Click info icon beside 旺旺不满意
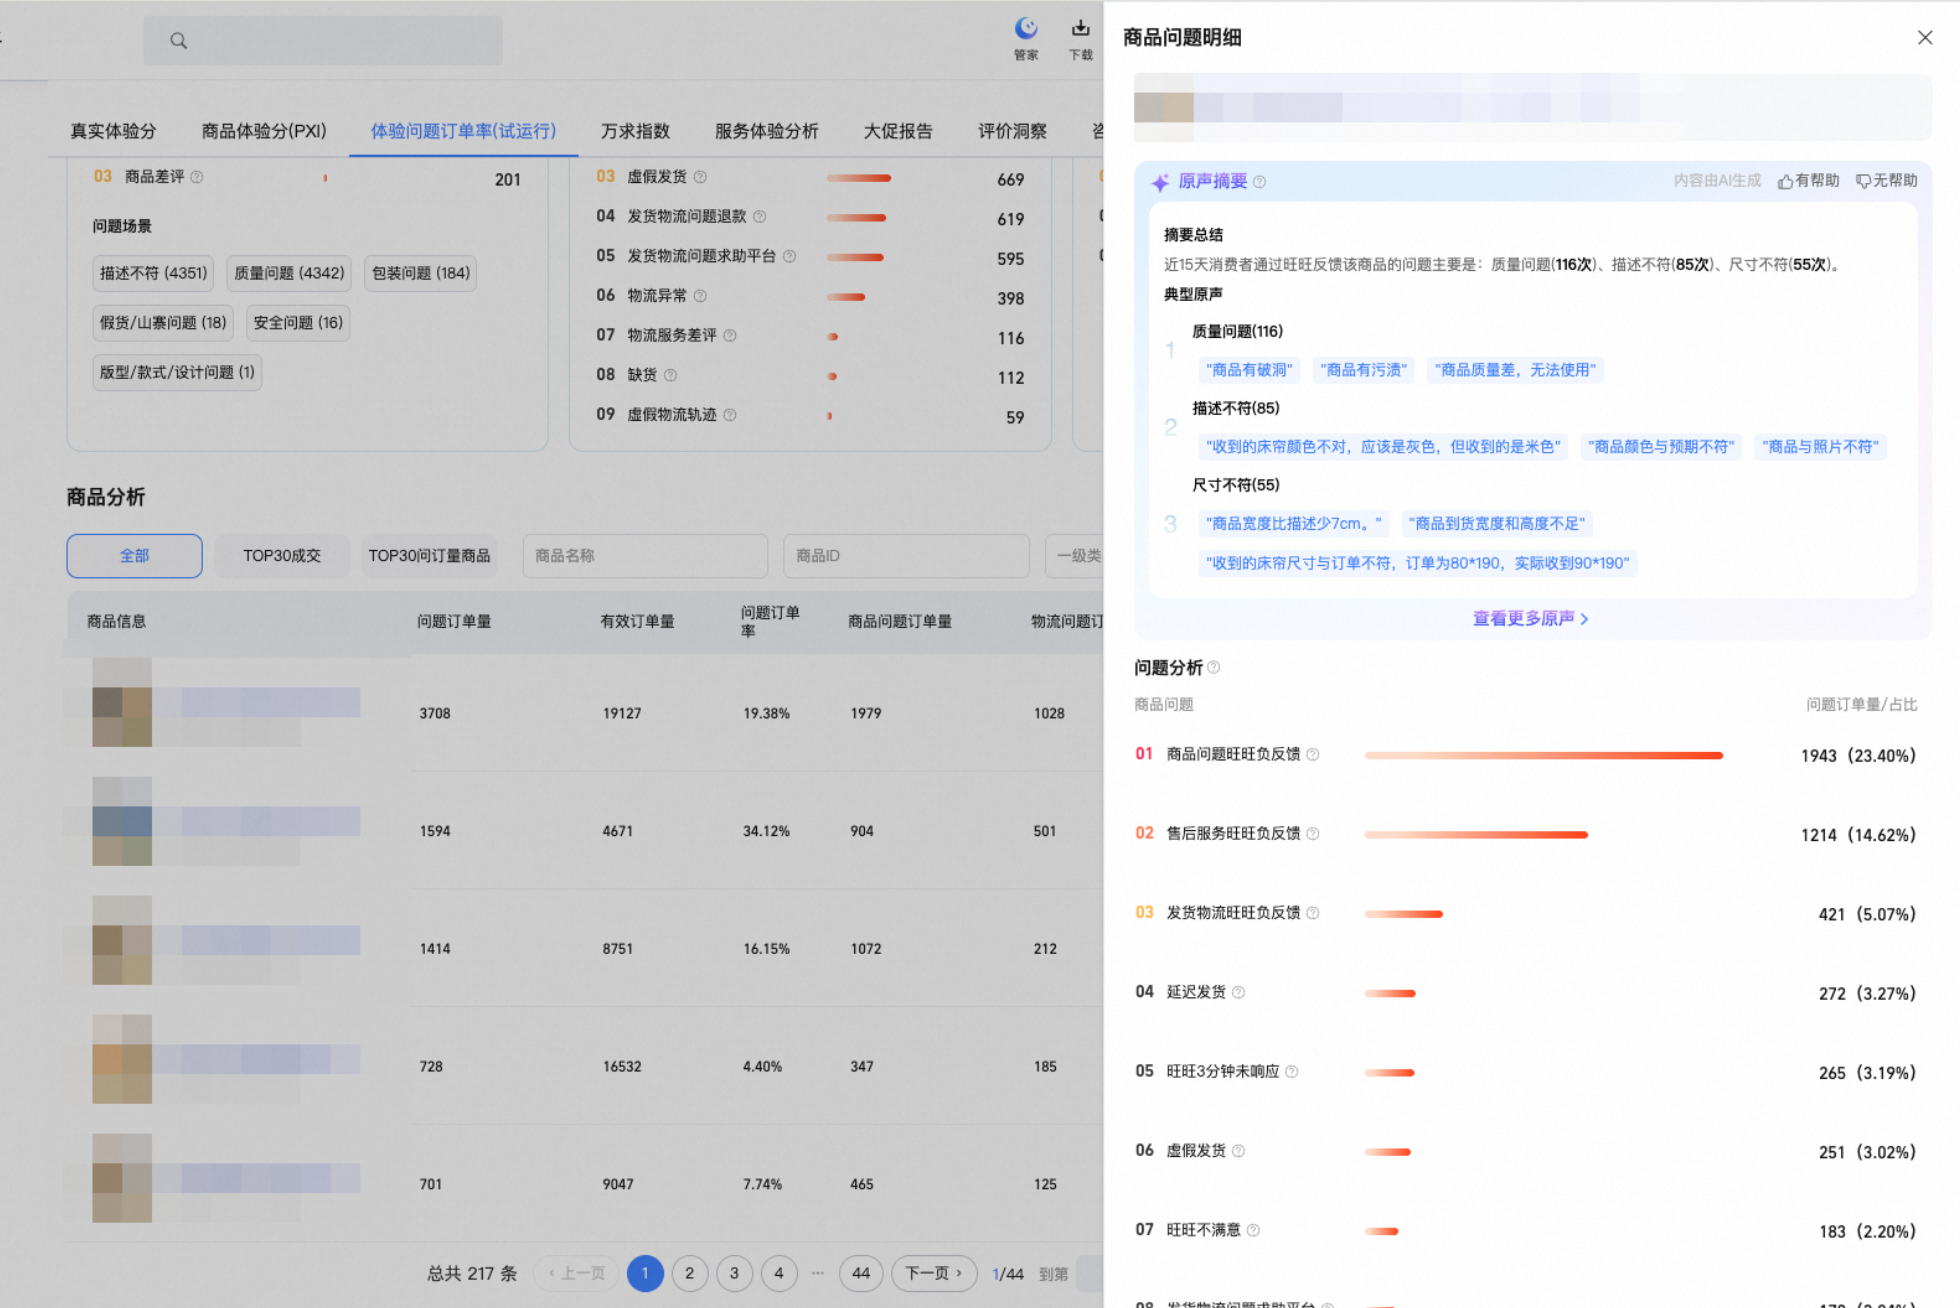This screenshot has width=1960, height=1308. pos(1253,1230)
